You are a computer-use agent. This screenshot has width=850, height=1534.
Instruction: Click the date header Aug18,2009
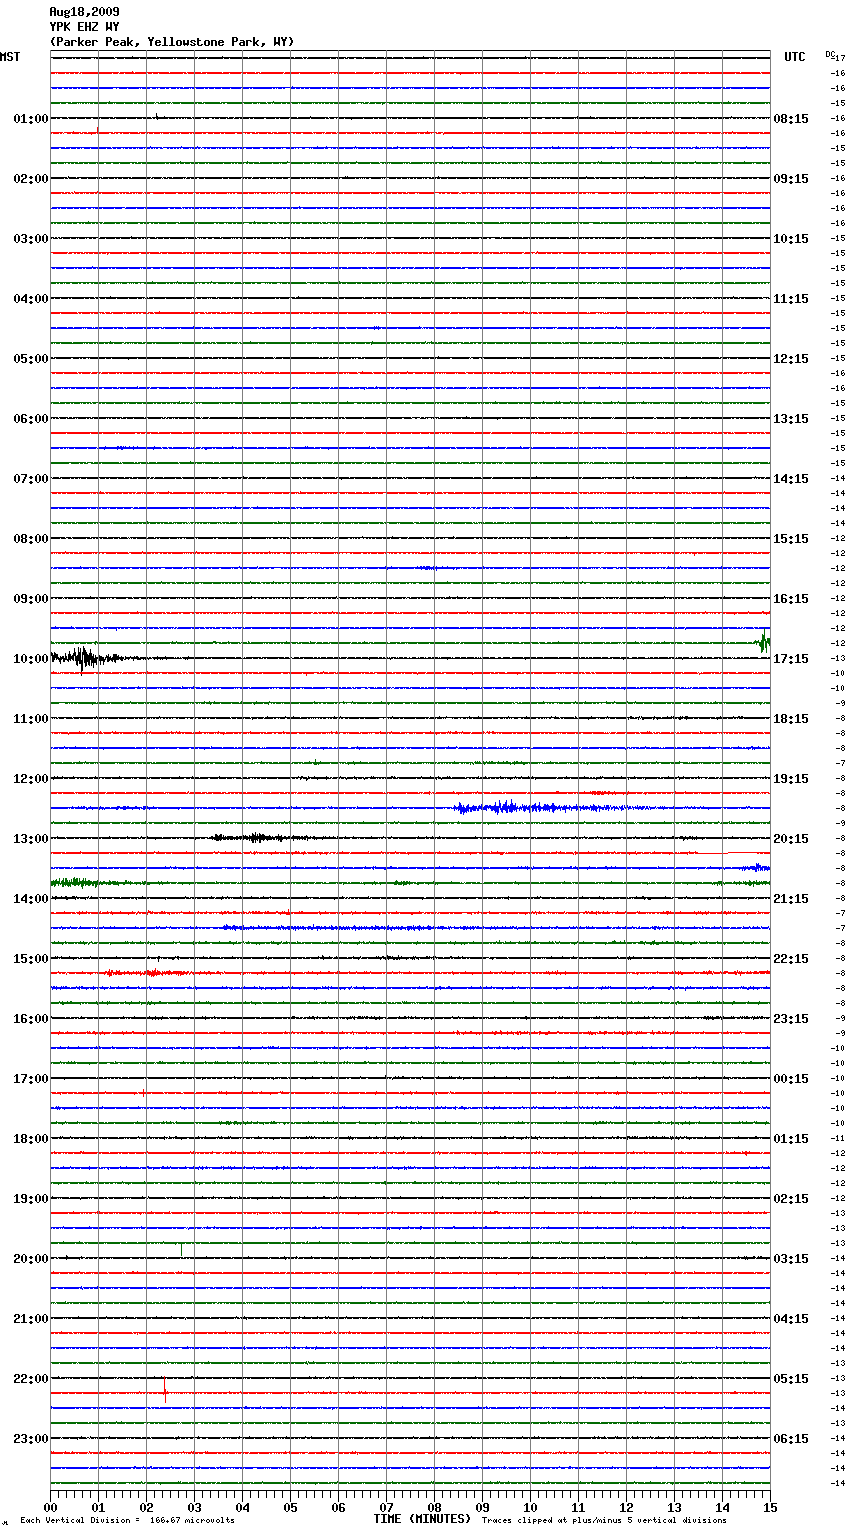[84, 12]
